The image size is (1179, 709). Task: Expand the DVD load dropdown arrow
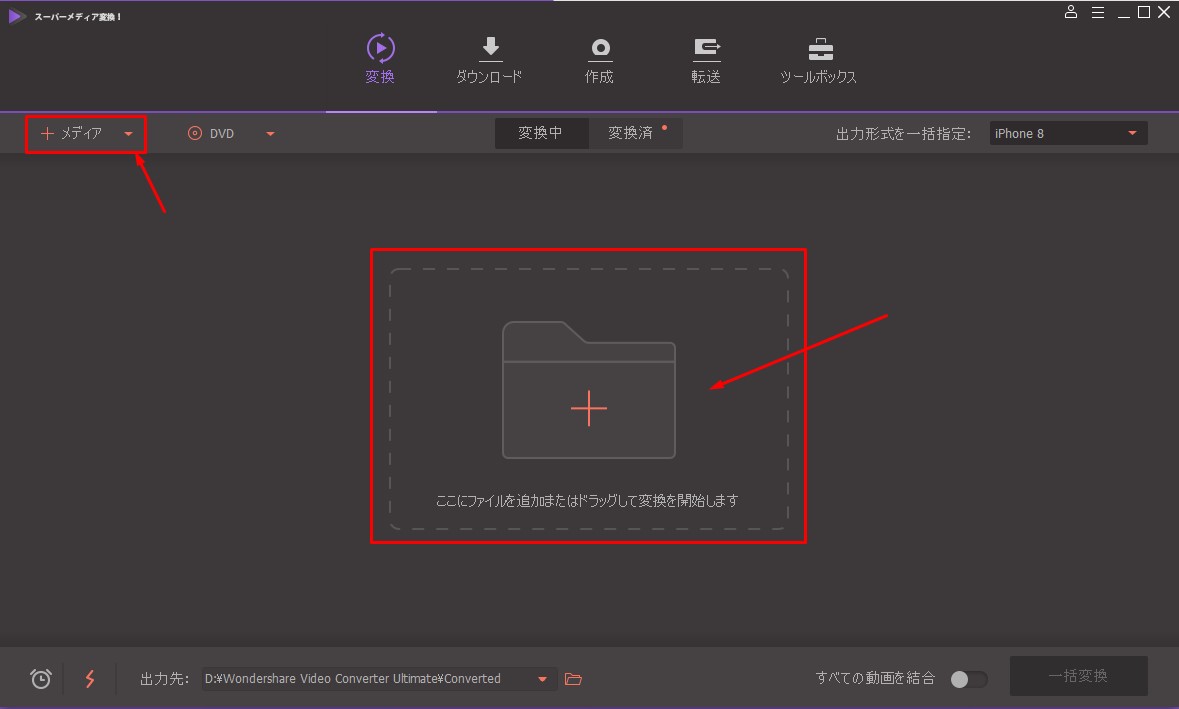click(270, 134)
